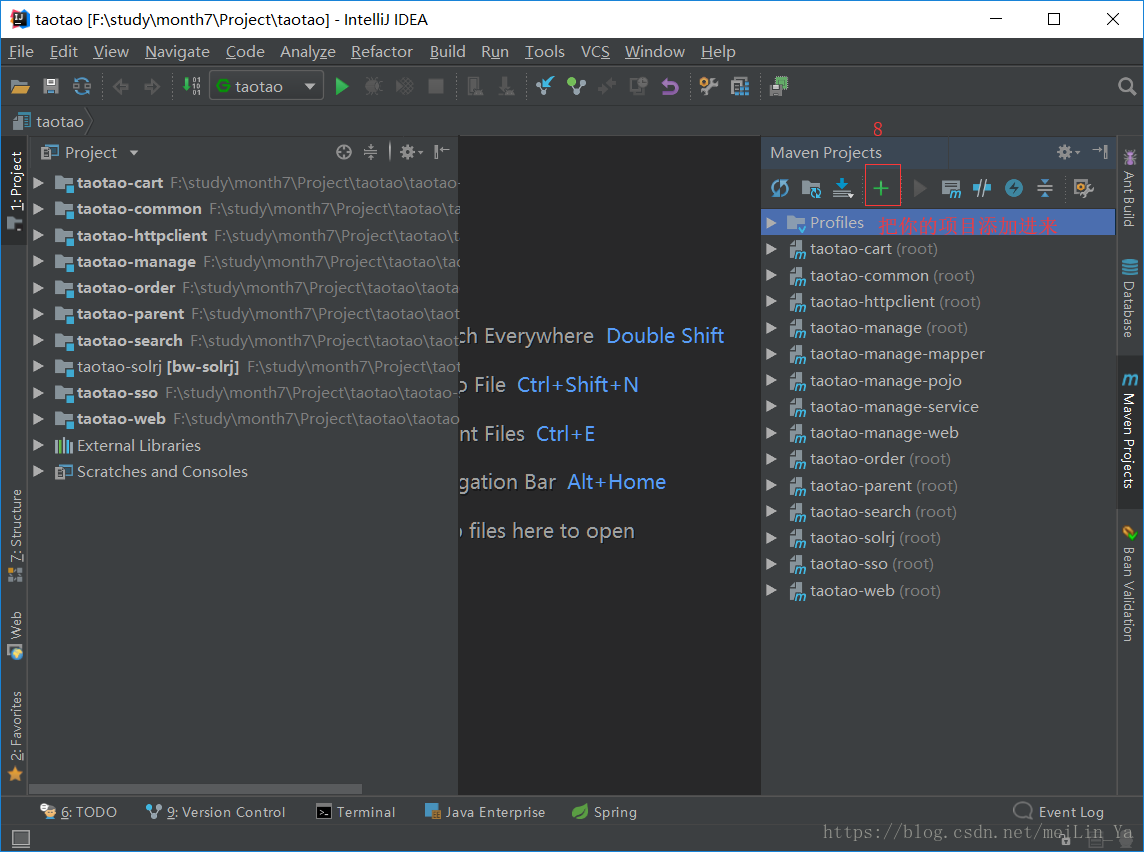Open the Ant Build side tab
Viewport: 1144px width, 852px height.
[1129, 188]
